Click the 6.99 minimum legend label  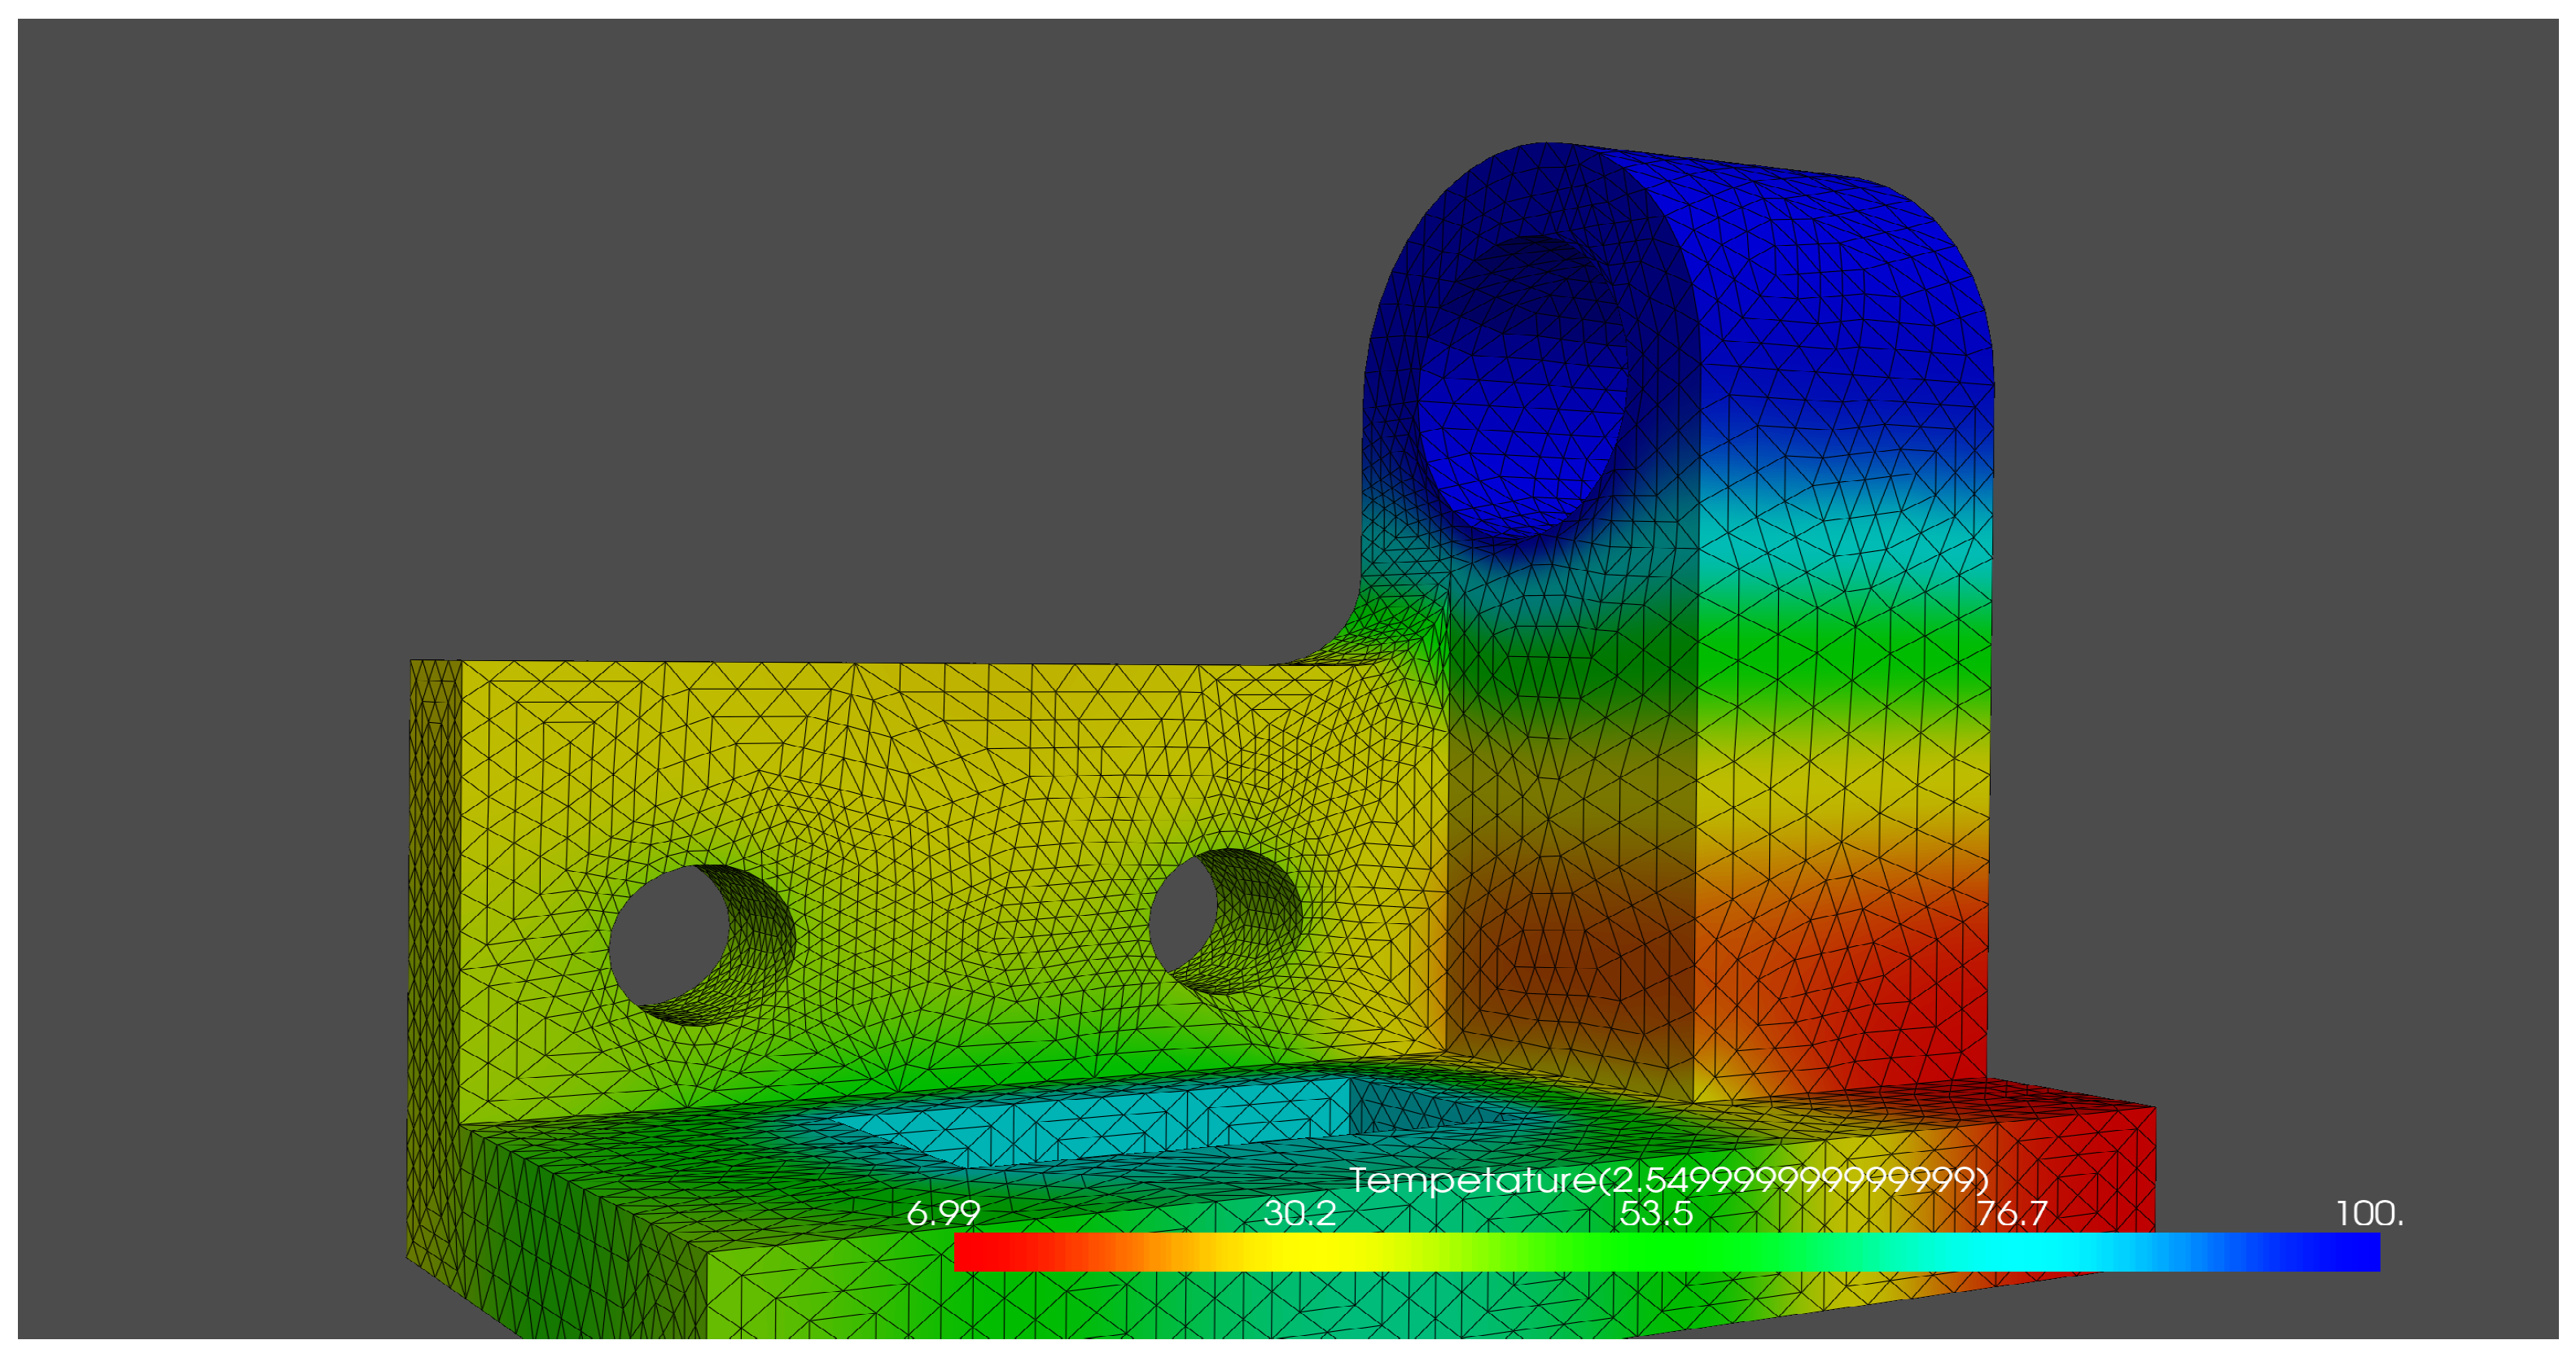tap(943, 1213)
